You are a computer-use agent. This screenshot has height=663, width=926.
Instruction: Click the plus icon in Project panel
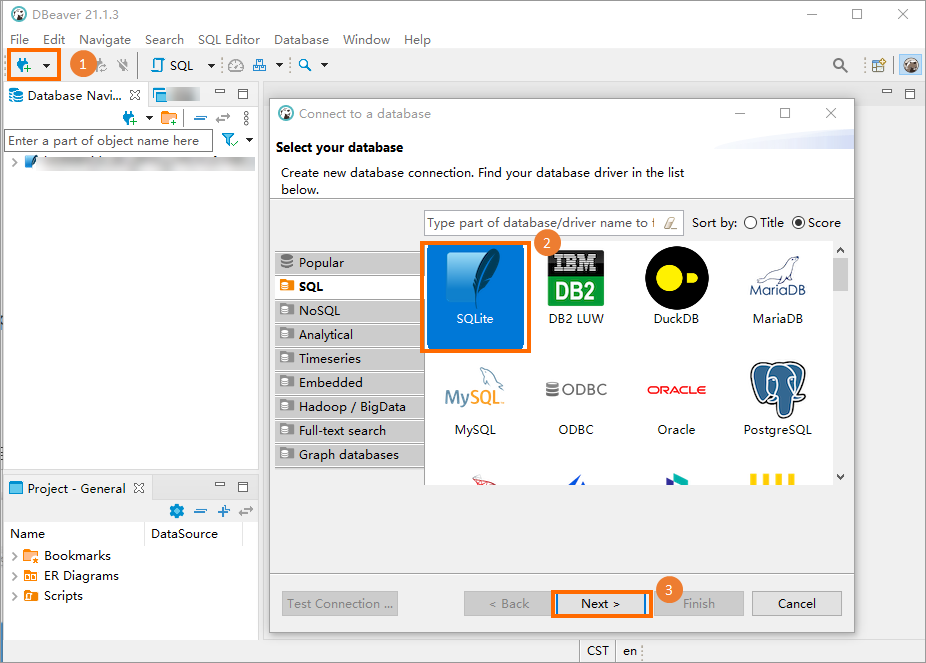pyautogui.click(x=223, y=511)
